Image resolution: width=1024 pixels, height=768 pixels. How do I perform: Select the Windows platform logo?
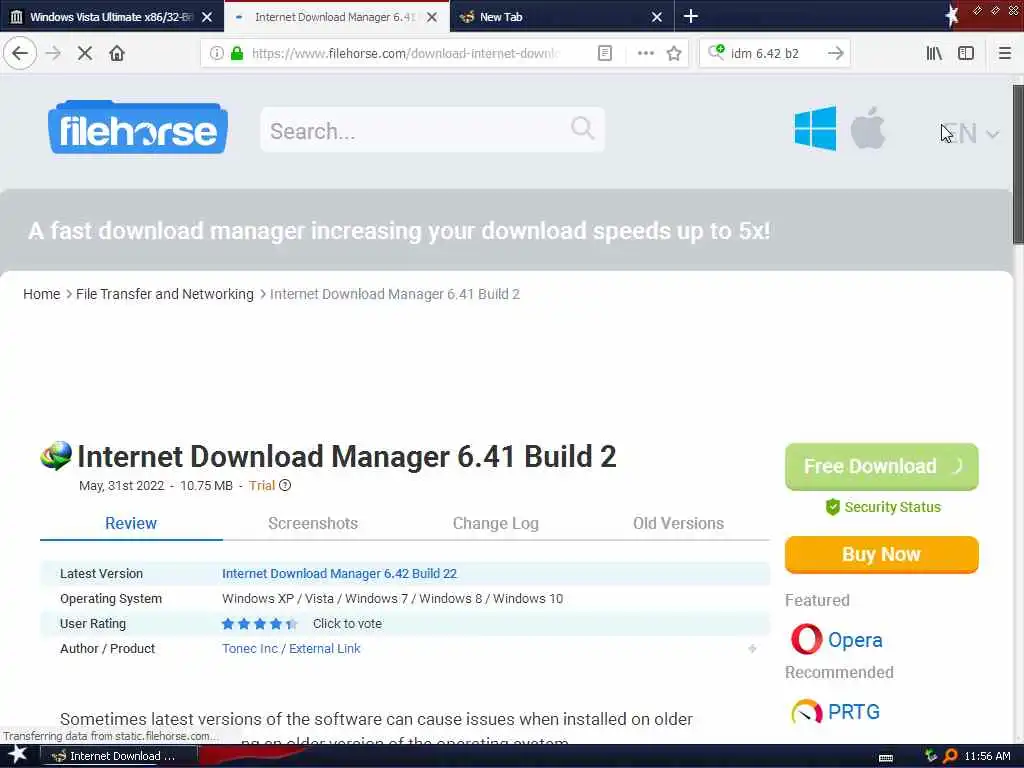(x=815, y=129)
